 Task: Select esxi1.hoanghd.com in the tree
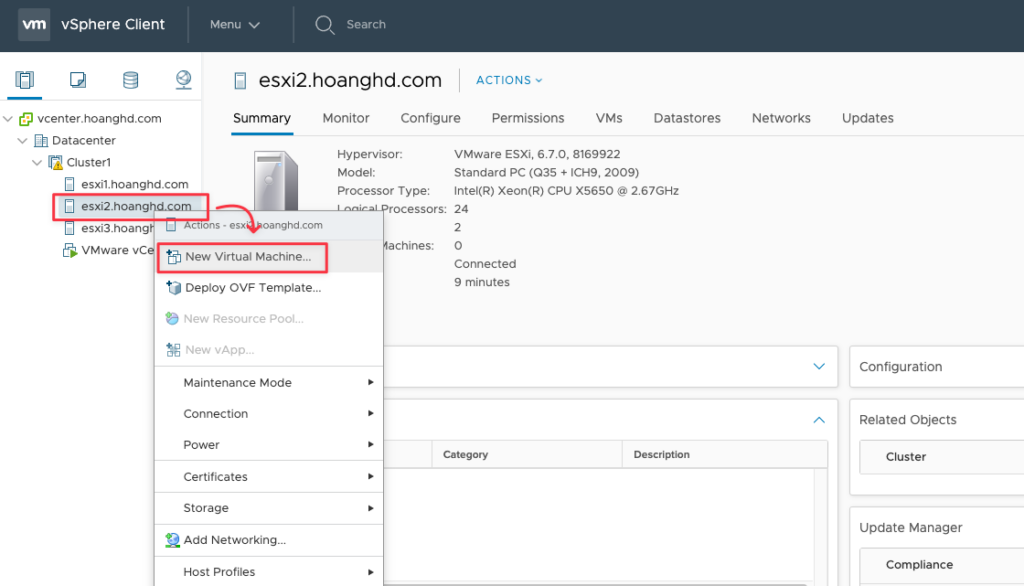pos(135,184)
